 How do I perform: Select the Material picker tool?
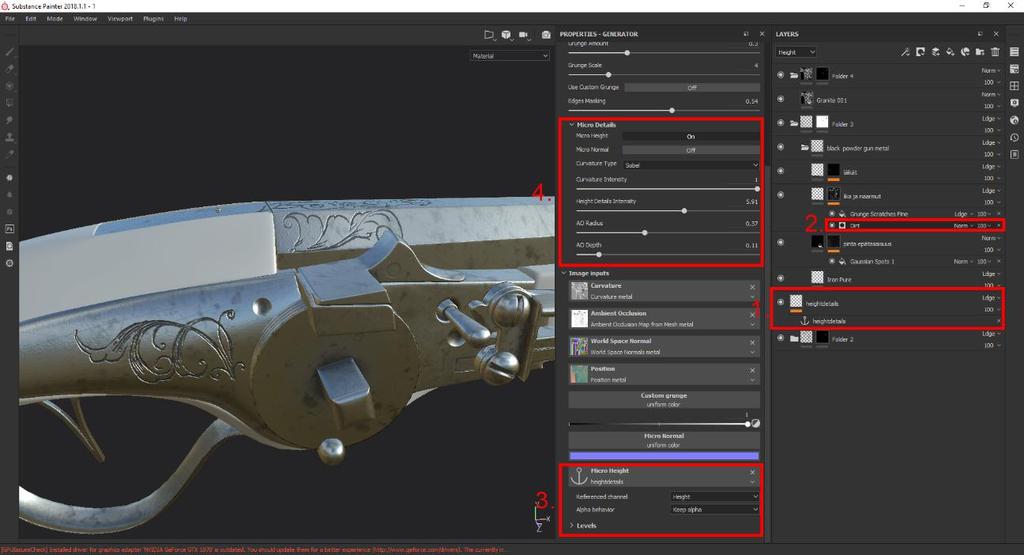10,154
